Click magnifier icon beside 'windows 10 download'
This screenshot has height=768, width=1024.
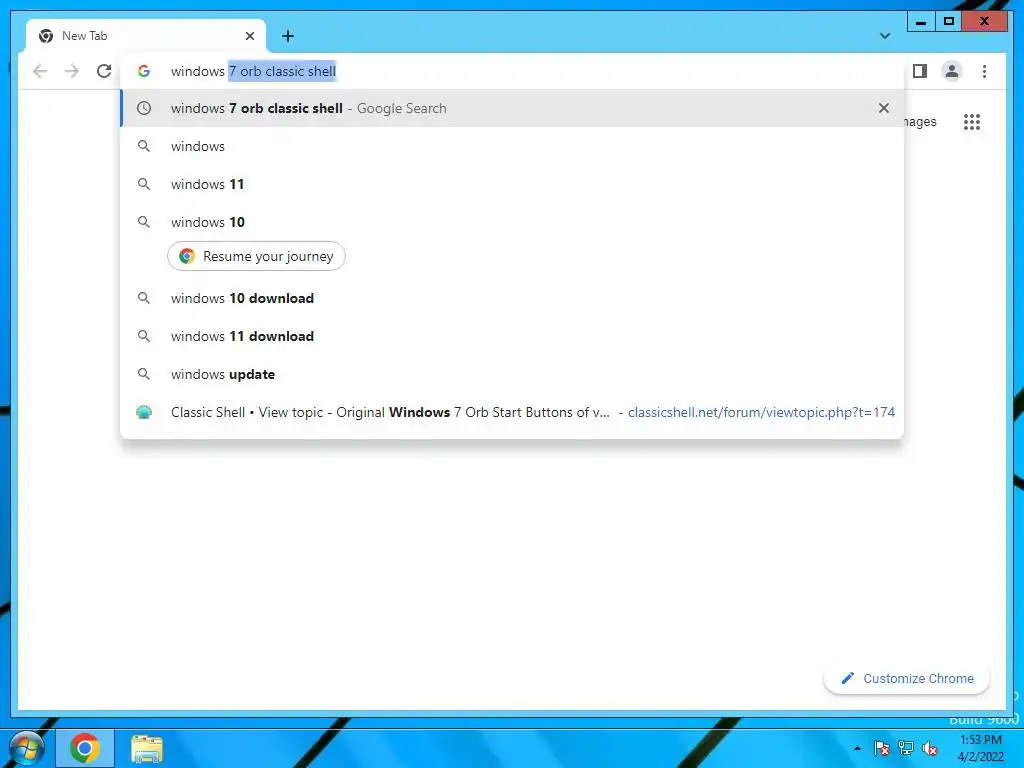(x=144, y=298)
